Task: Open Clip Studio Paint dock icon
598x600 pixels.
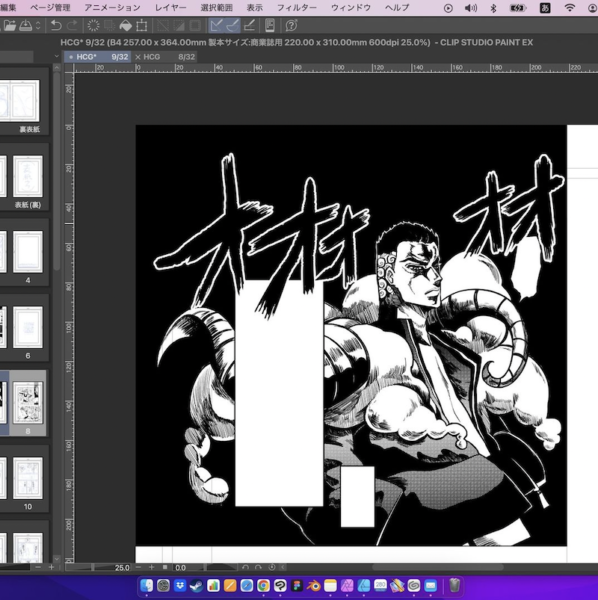Action: click(x=280, y=585)
